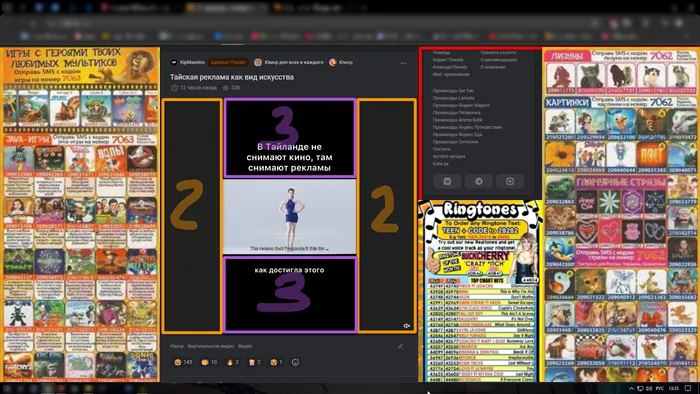The height and width of the screenshot is (394, 700).
Task: Switch РУС keyboard language indicator
Action: tap(659, 389)
